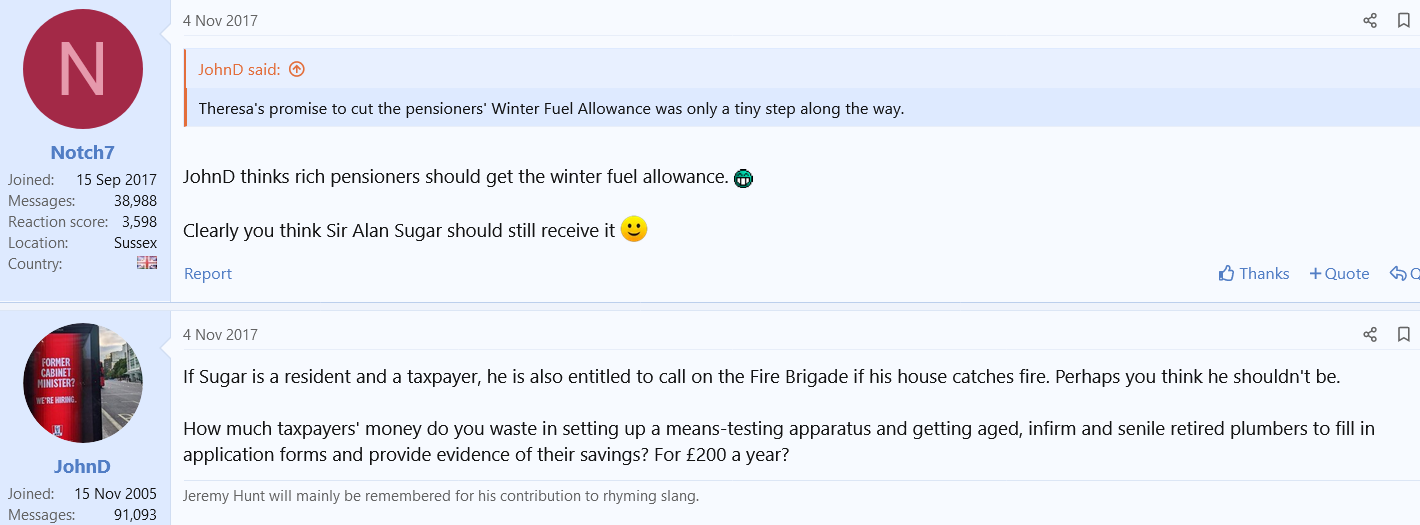Click the reply arrow icon beside Quote
Viewport: 1420px width, 525px height.
[1400, 274]
